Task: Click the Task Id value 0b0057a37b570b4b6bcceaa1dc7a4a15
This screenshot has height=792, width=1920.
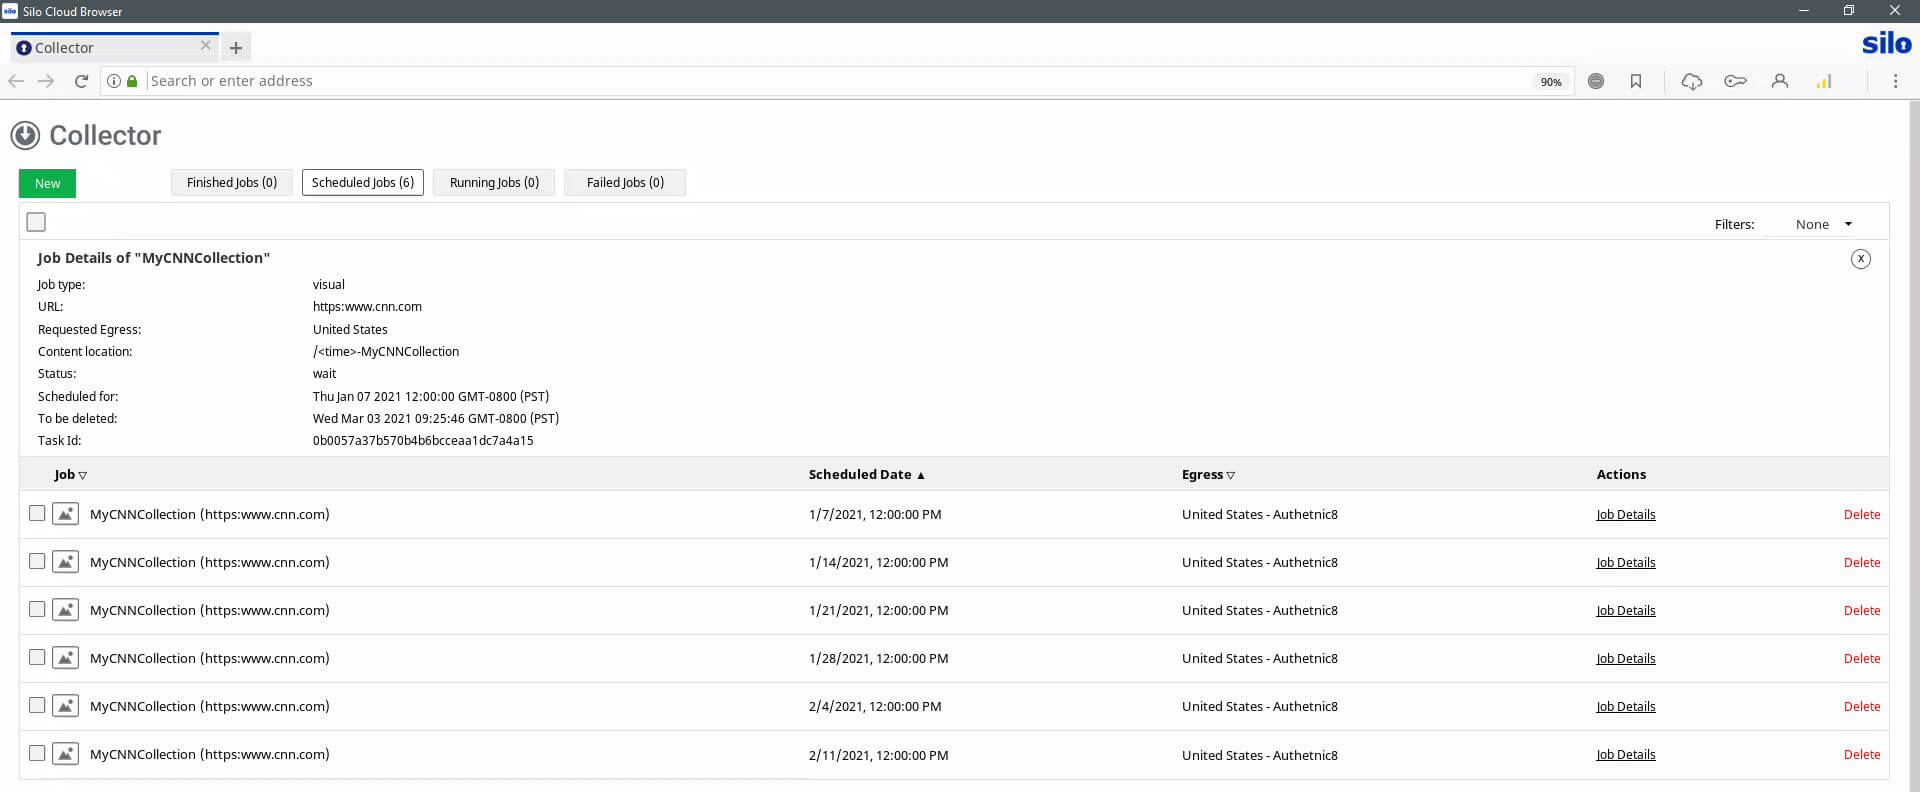Action: click(x=423, y=441)
